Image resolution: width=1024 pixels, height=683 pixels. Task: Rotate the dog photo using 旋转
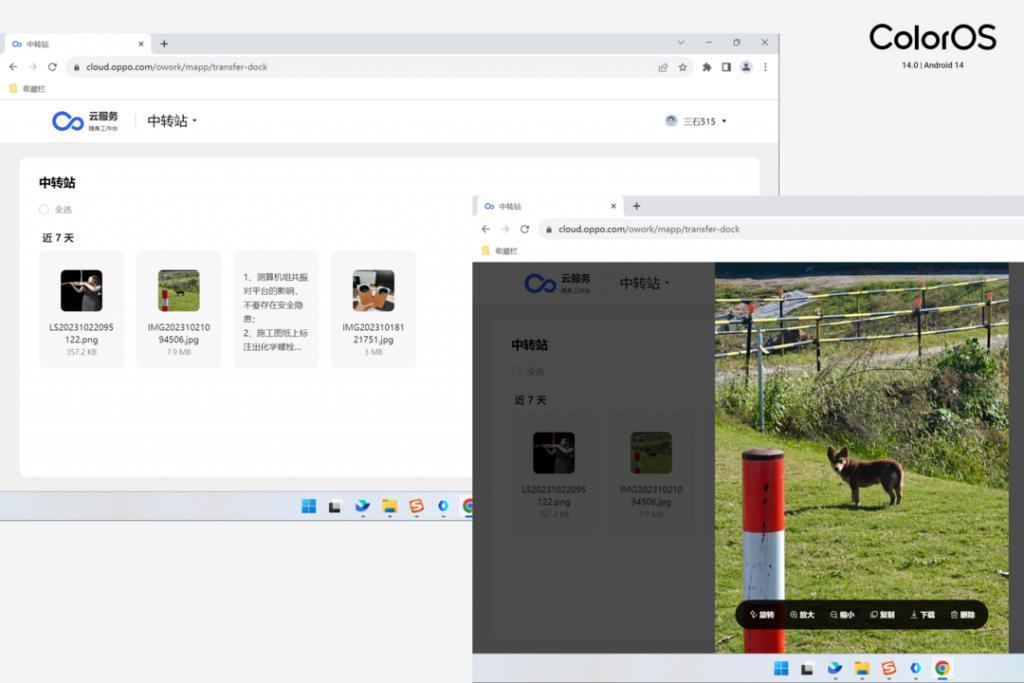click(x=762, y=615)
